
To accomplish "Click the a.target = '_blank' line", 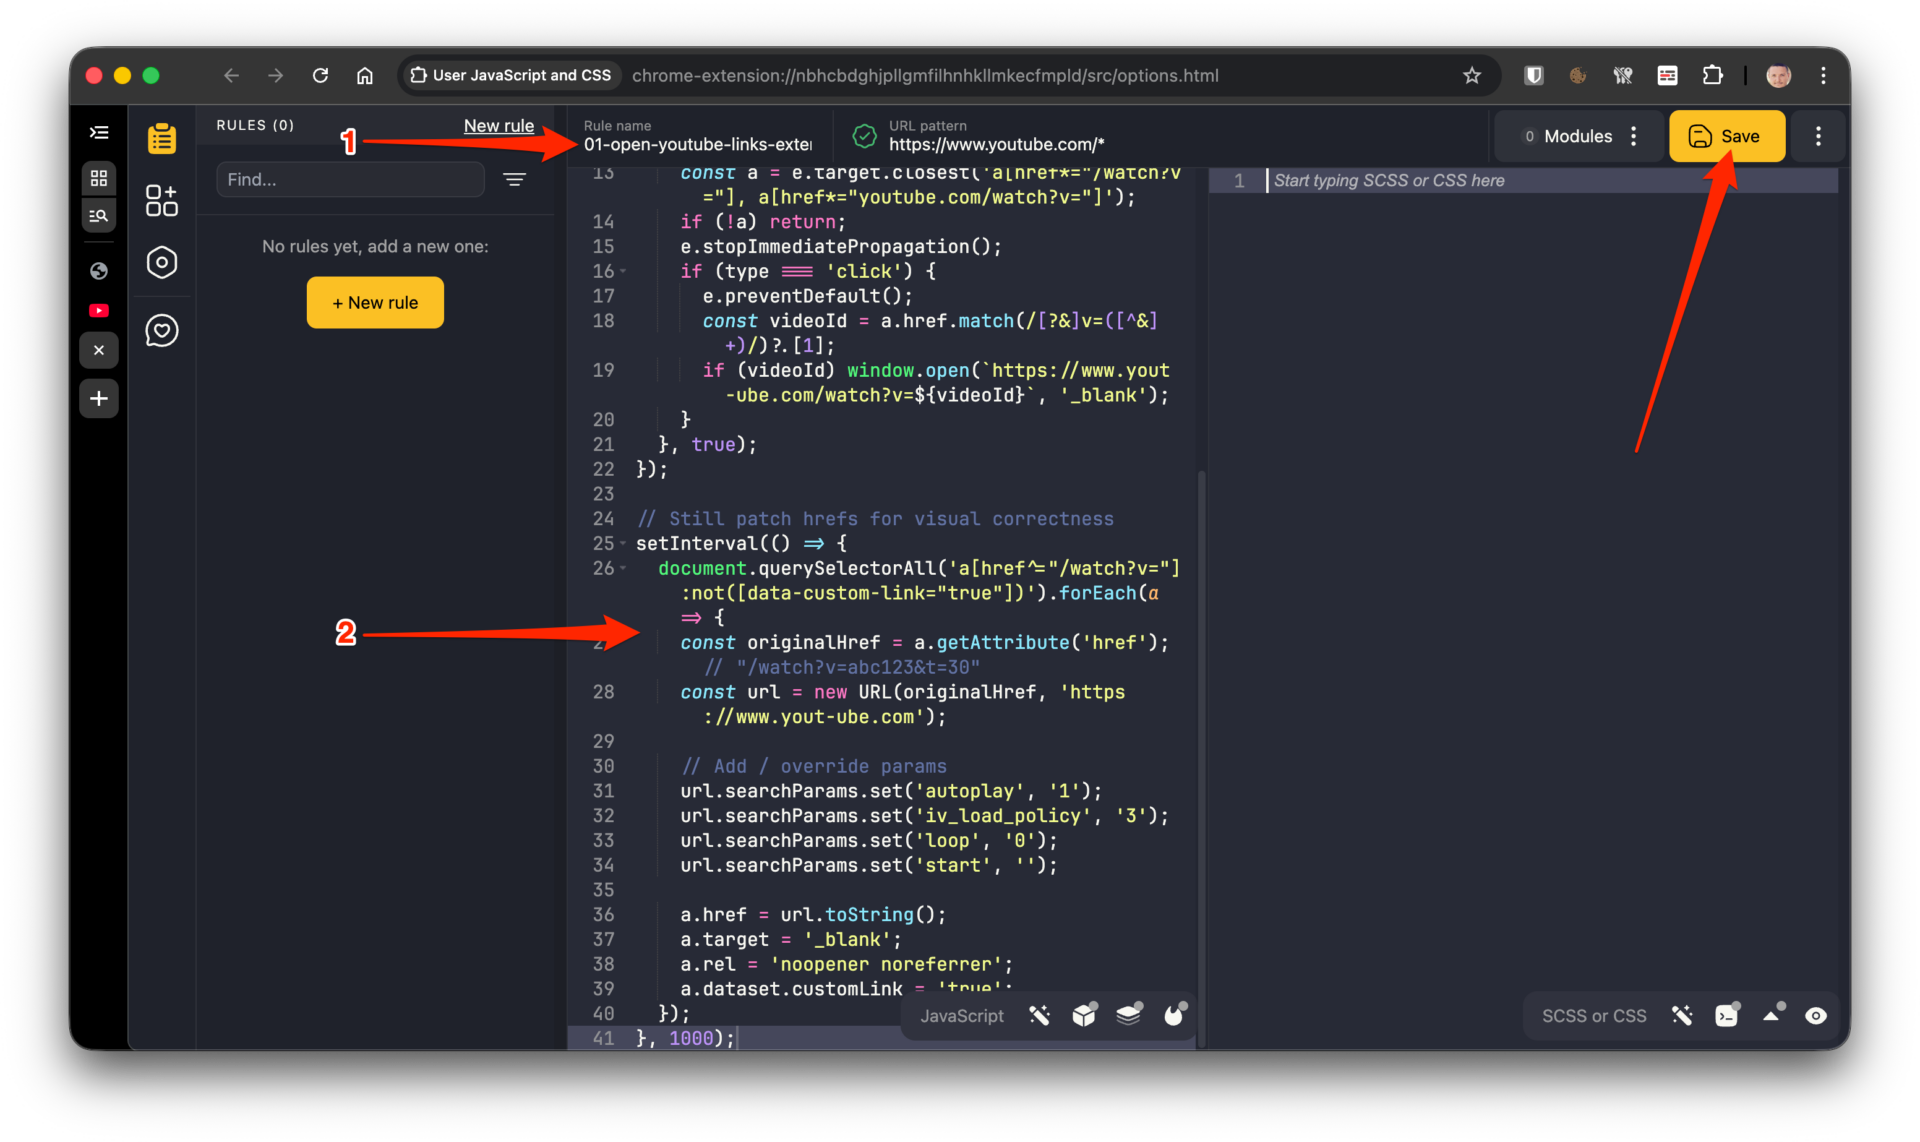I will click(791, 940).
